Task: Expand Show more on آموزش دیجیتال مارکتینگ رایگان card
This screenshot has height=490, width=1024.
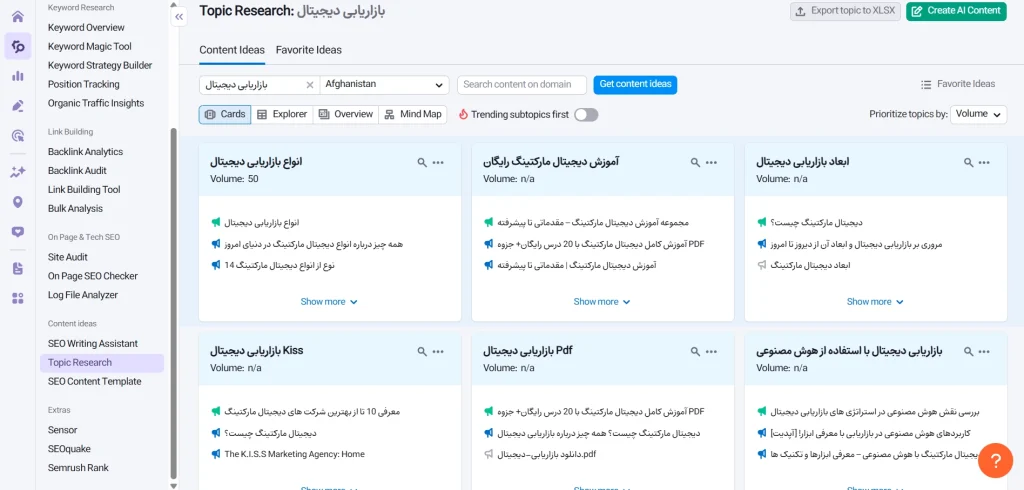Action: tap(602, 302)
